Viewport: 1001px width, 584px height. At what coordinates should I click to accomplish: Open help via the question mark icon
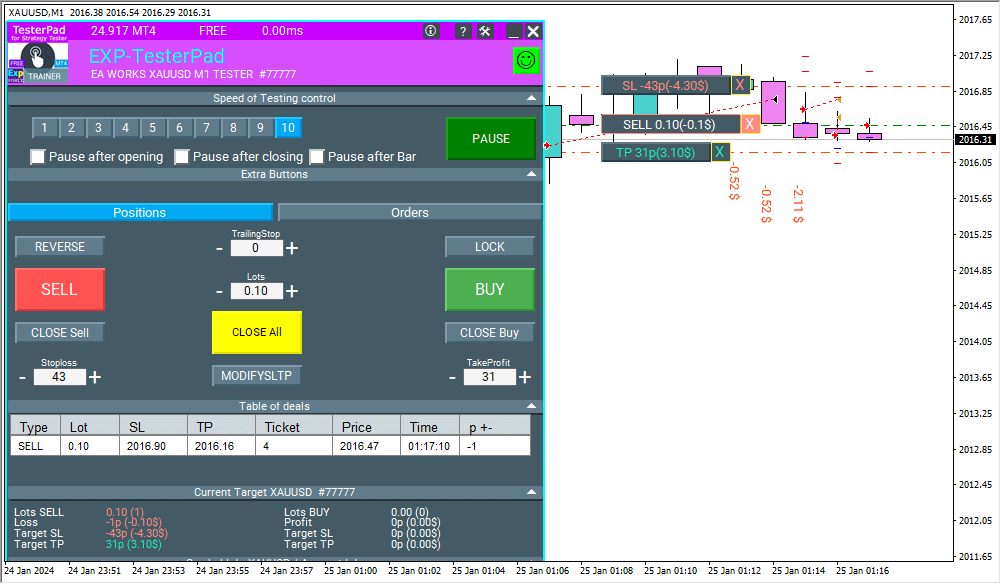tap(463, 31)
